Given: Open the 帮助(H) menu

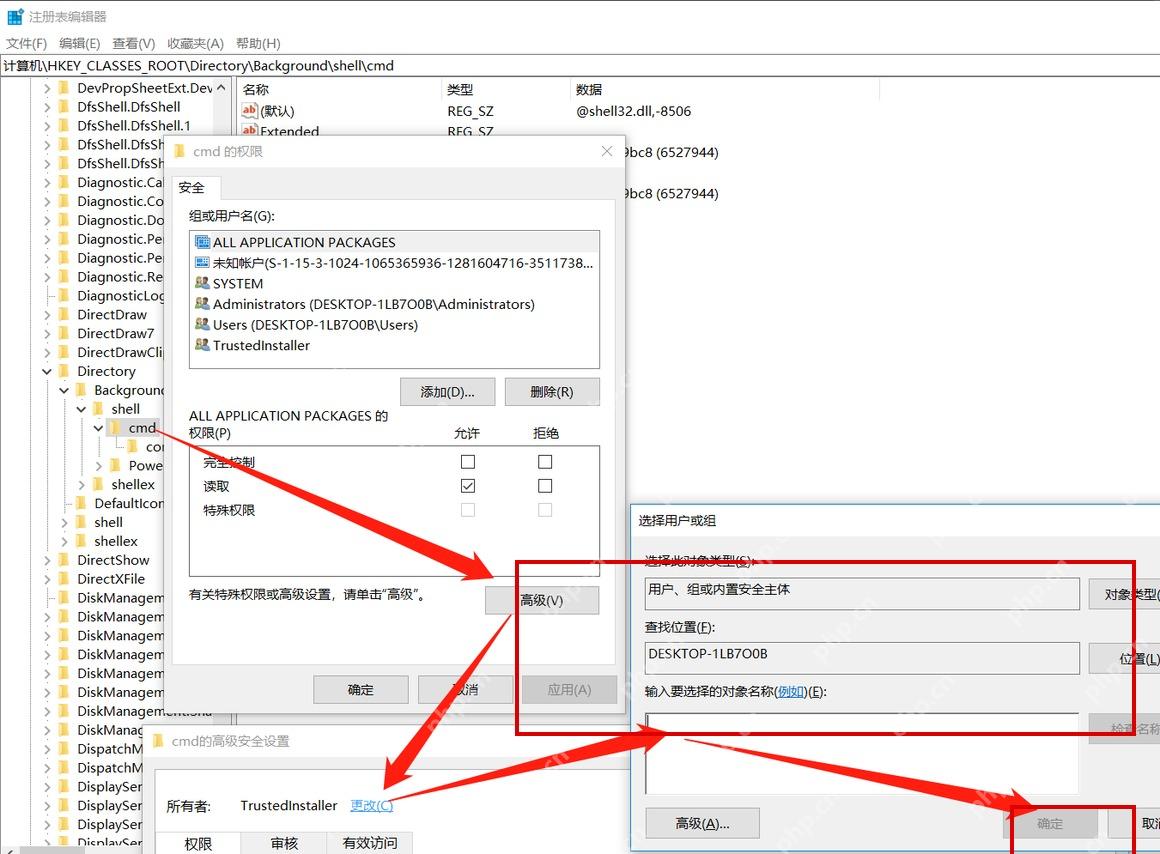Looking at the screenshot, I should pyautogui.click(x=258, y=43).
